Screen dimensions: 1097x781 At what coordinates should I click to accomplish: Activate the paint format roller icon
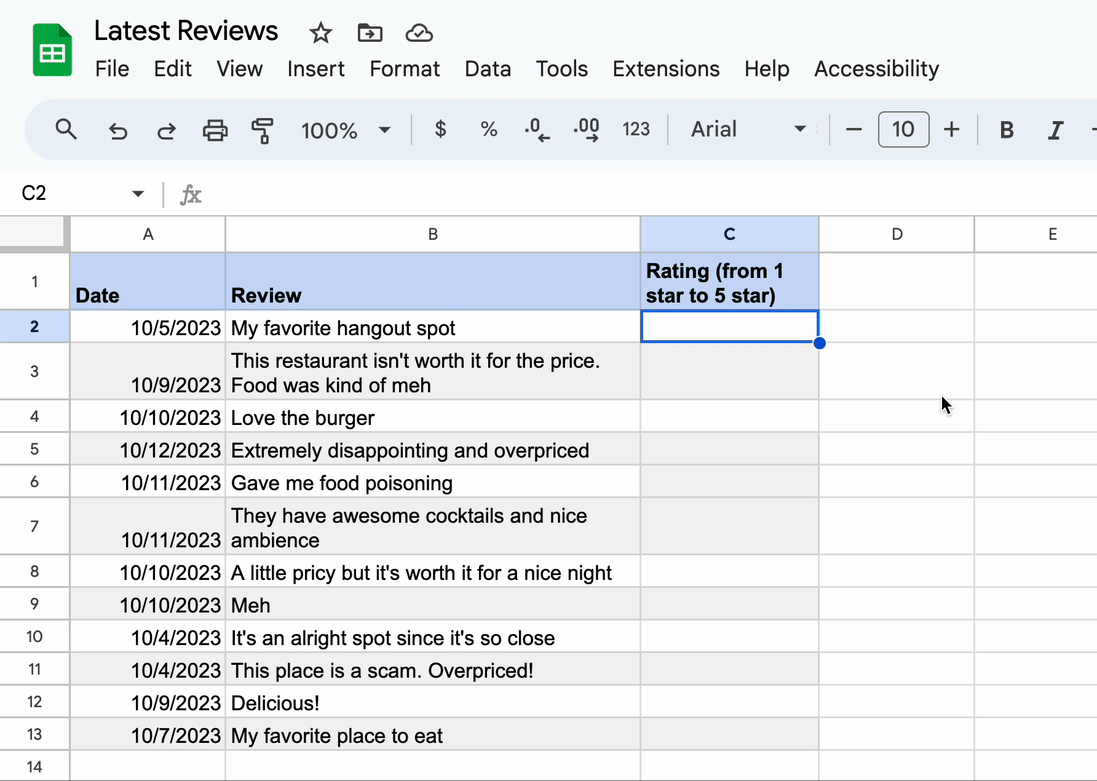pos(263,130)
